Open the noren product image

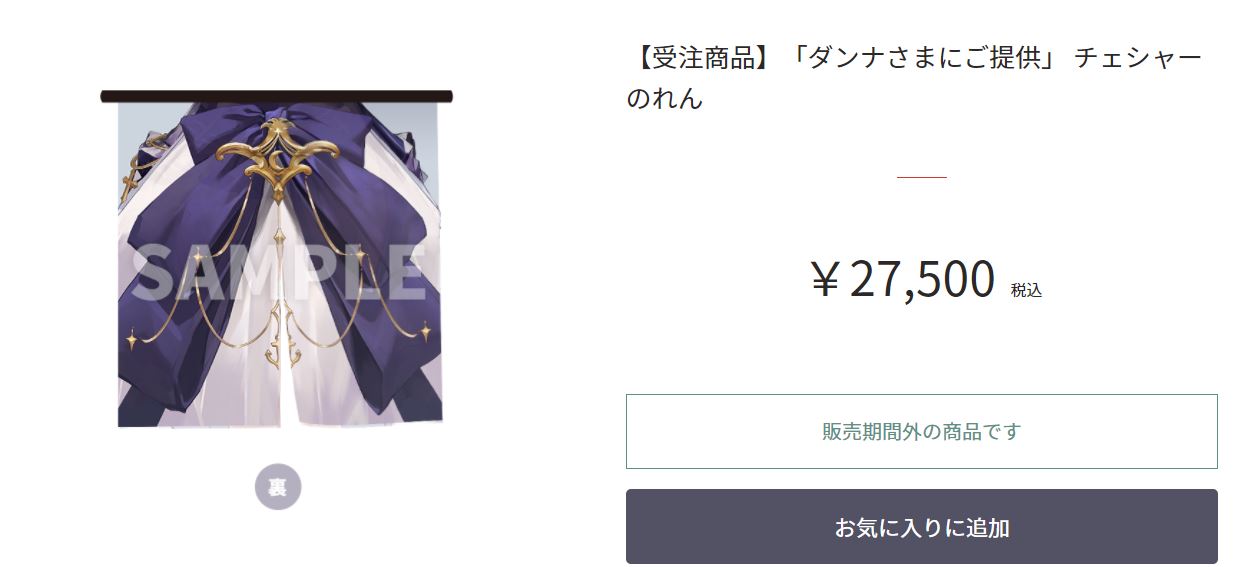[278, 259]
